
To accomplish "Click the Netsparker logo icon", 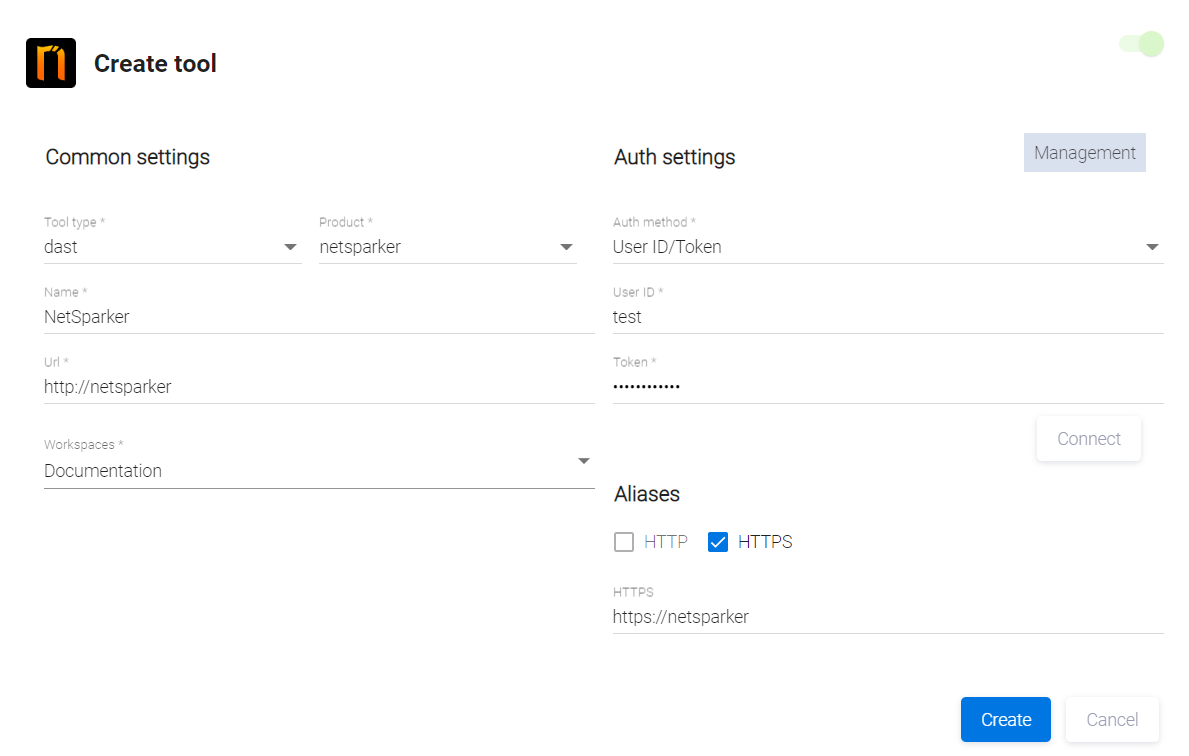I will 51,63.
